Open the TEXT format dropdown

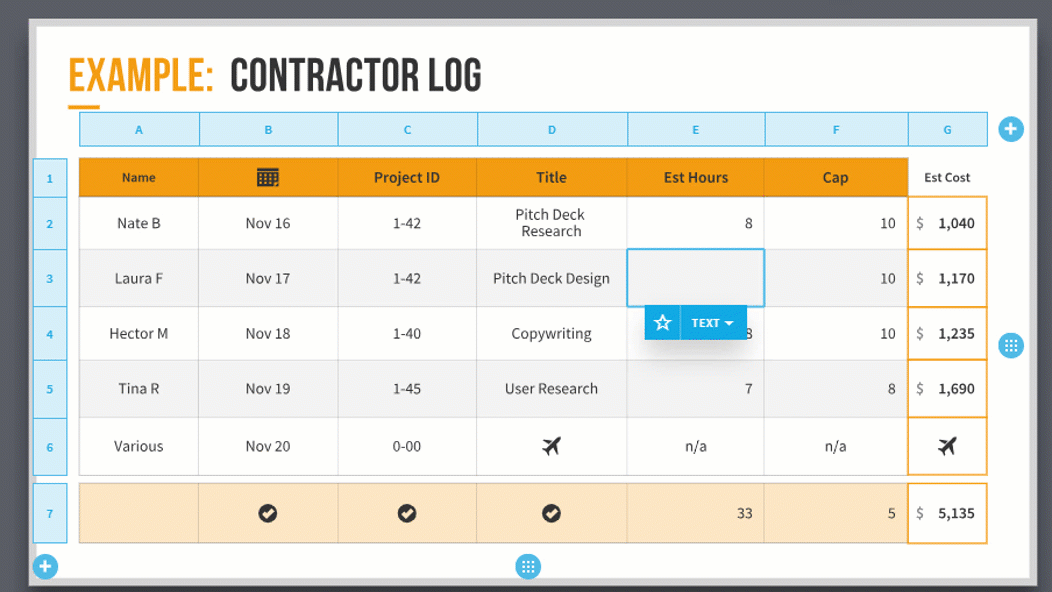pos(712,322)
